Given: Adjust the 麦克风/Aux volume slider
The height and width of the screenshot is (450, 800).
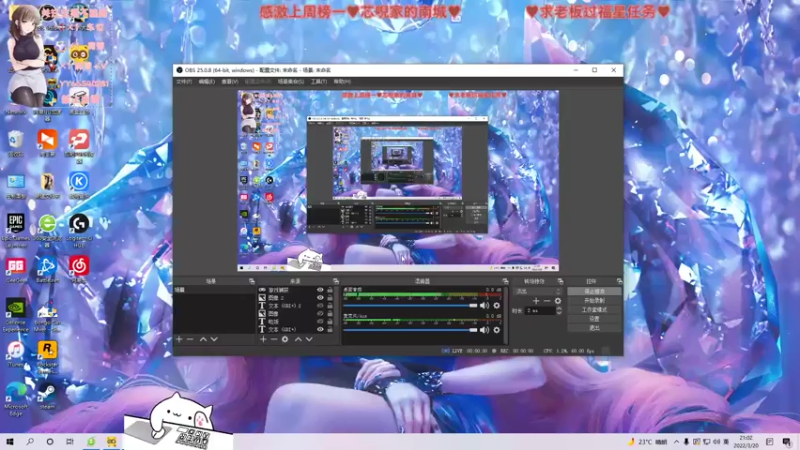Looking at the screenshot, I should (x=410, y=330).
